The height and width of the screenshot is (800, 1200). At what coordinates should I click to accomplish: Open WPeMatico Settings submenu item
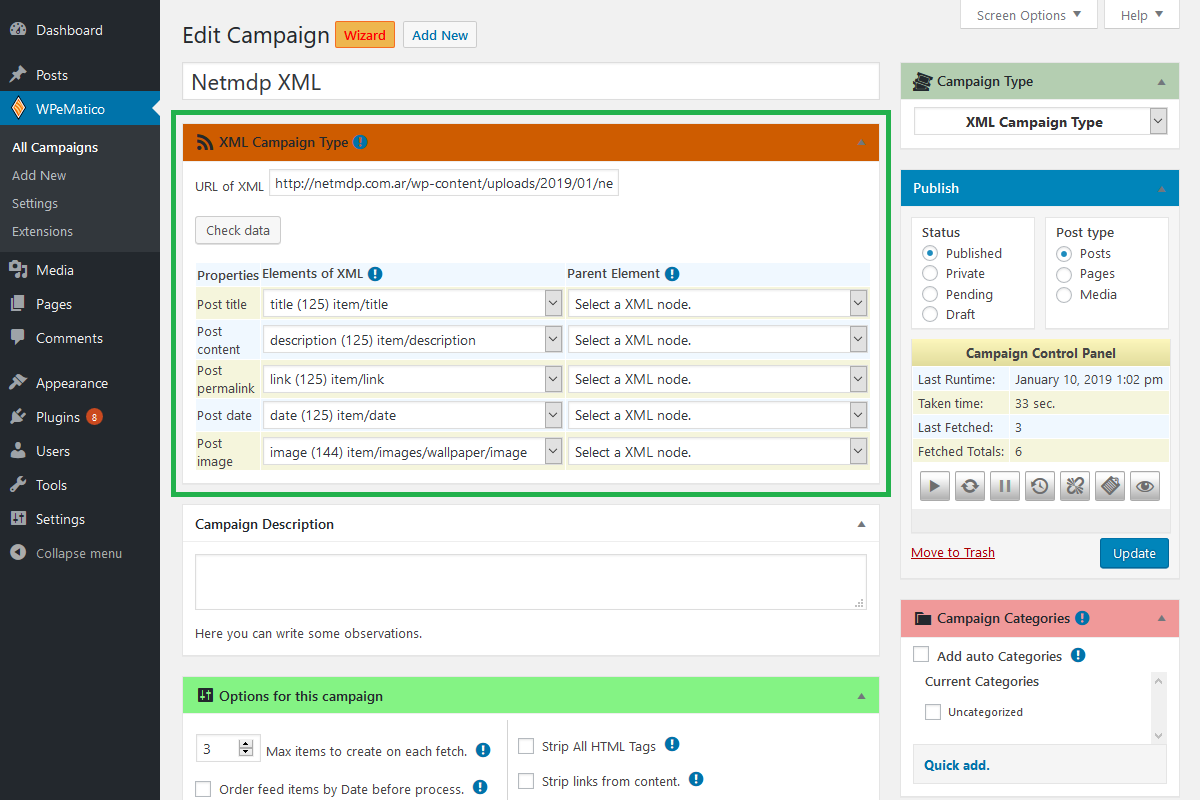pos(35,203)
